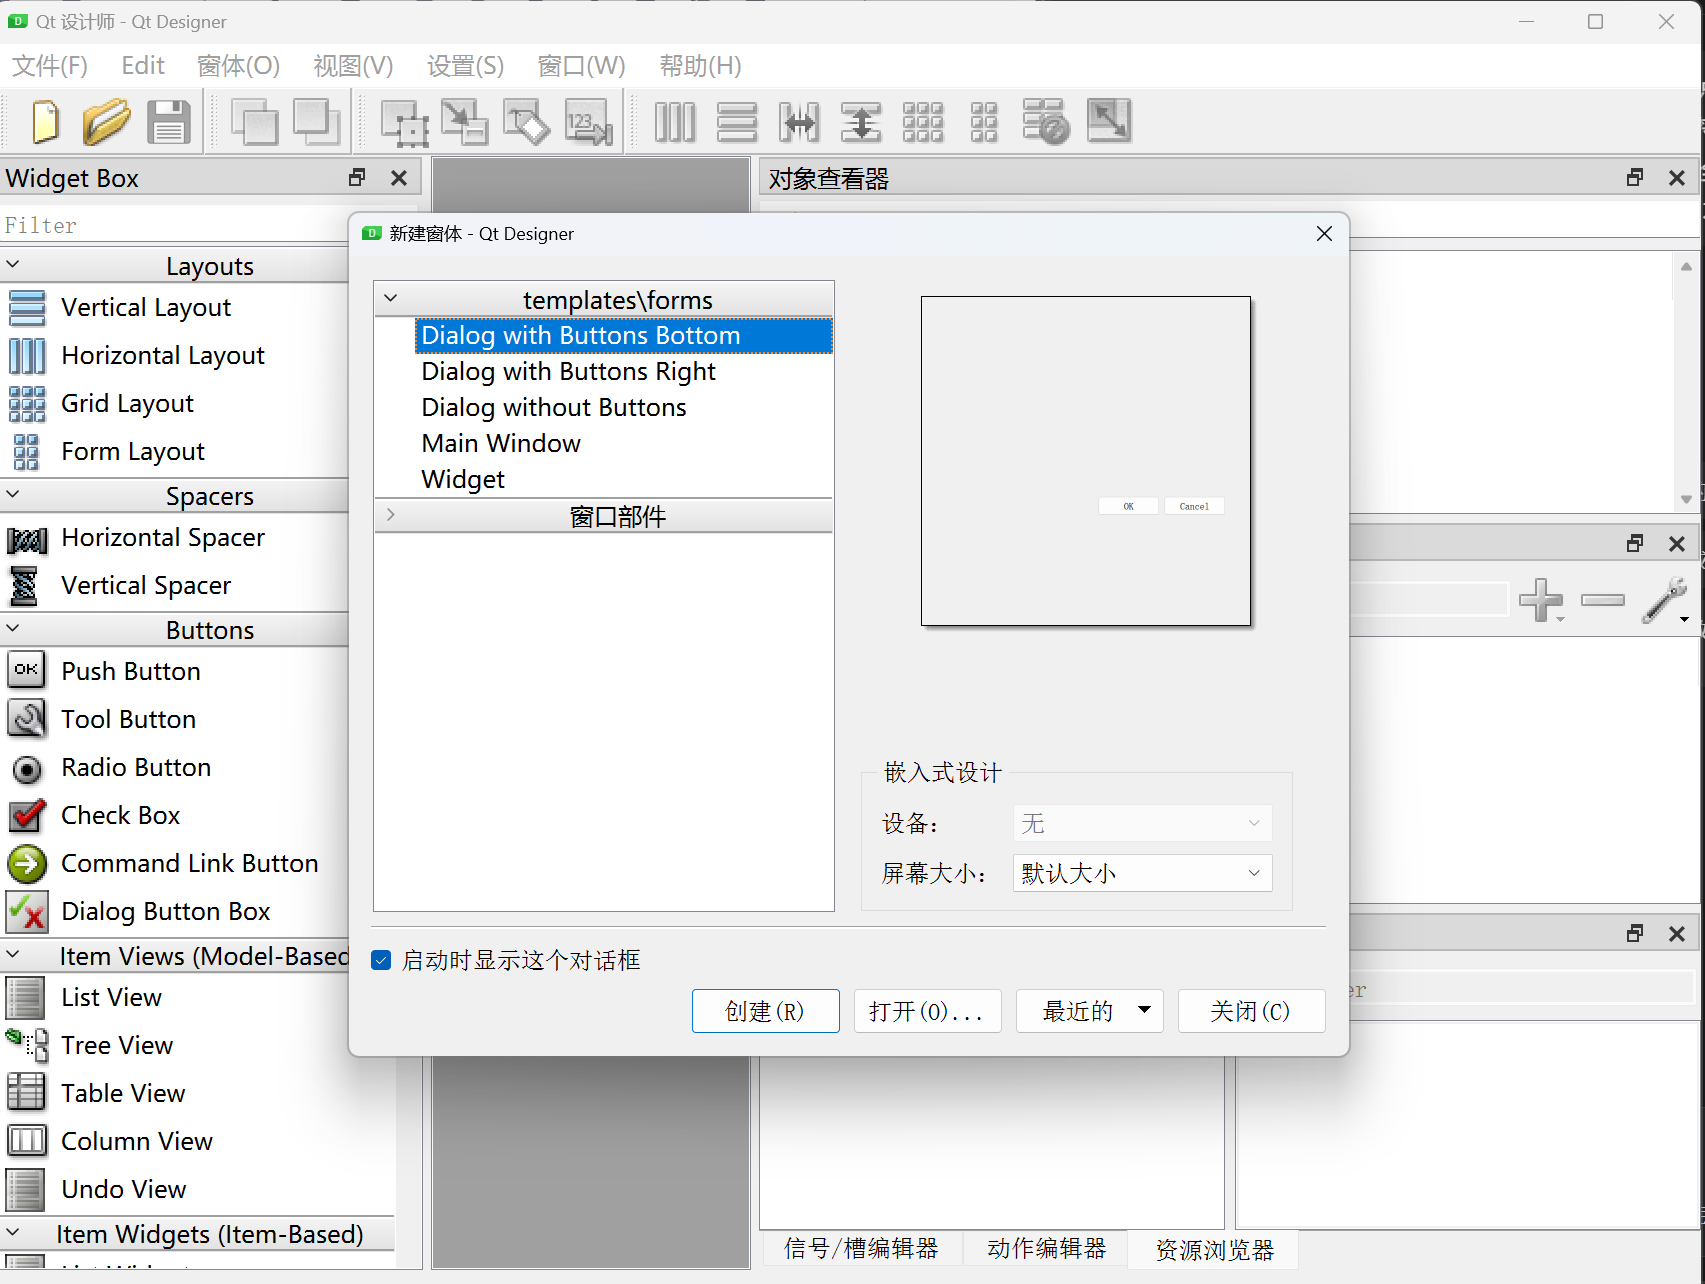Click the 打开(O)... button
Screen dimensions: 1705x1284
(927, 1011)
